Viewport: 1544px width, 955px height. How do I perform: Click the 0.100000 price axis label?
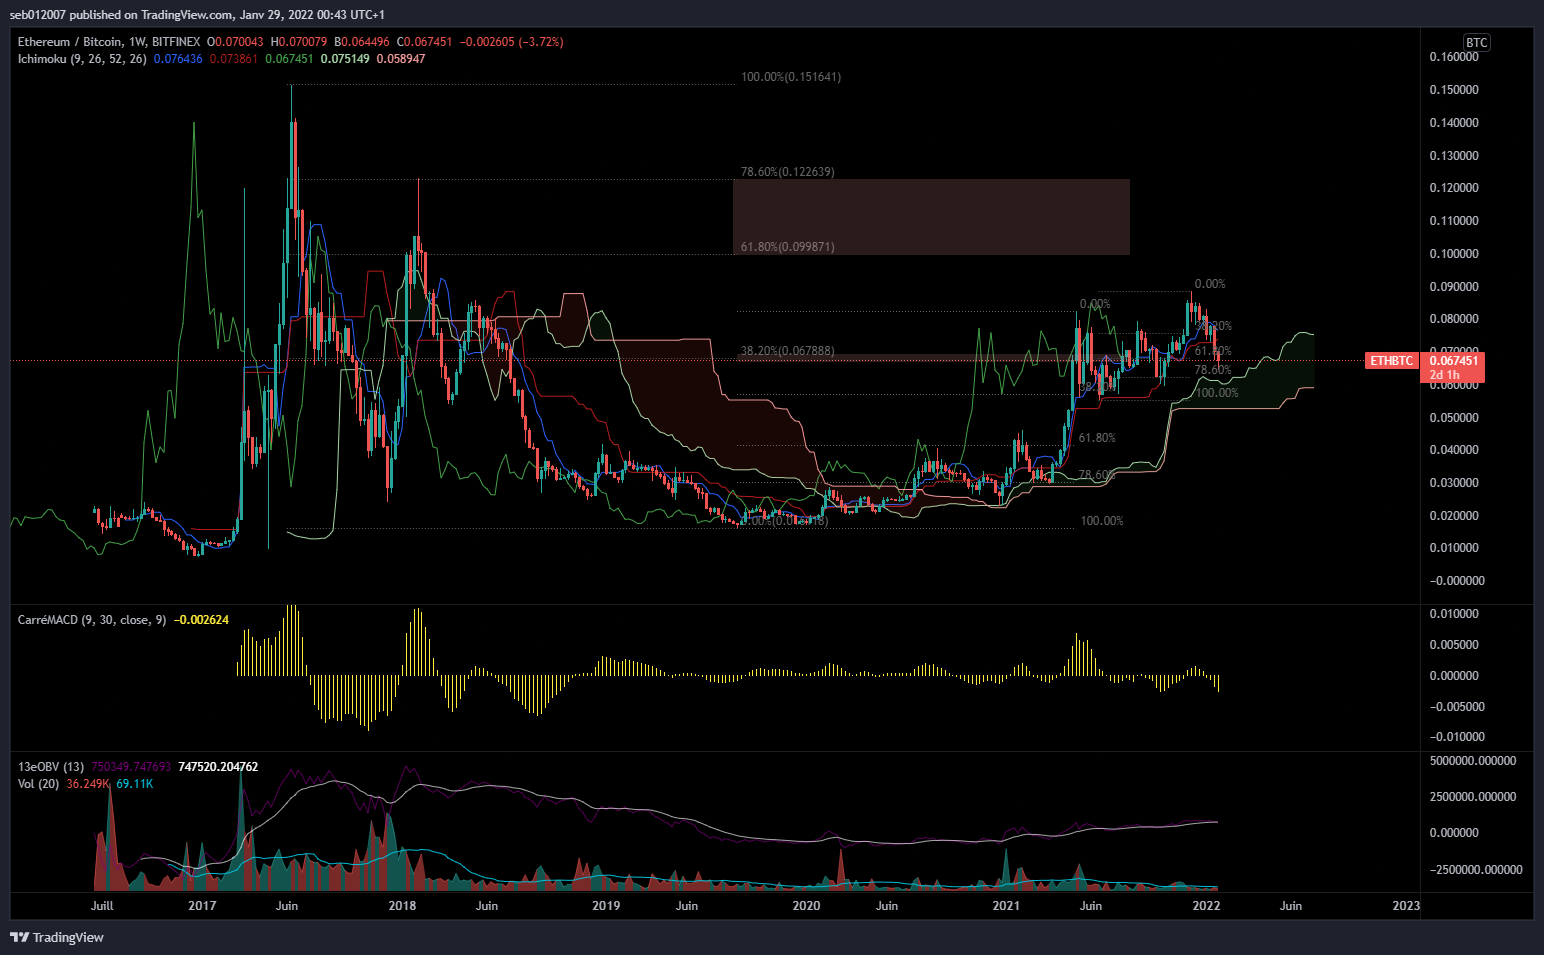click(x=1453, y=254)
